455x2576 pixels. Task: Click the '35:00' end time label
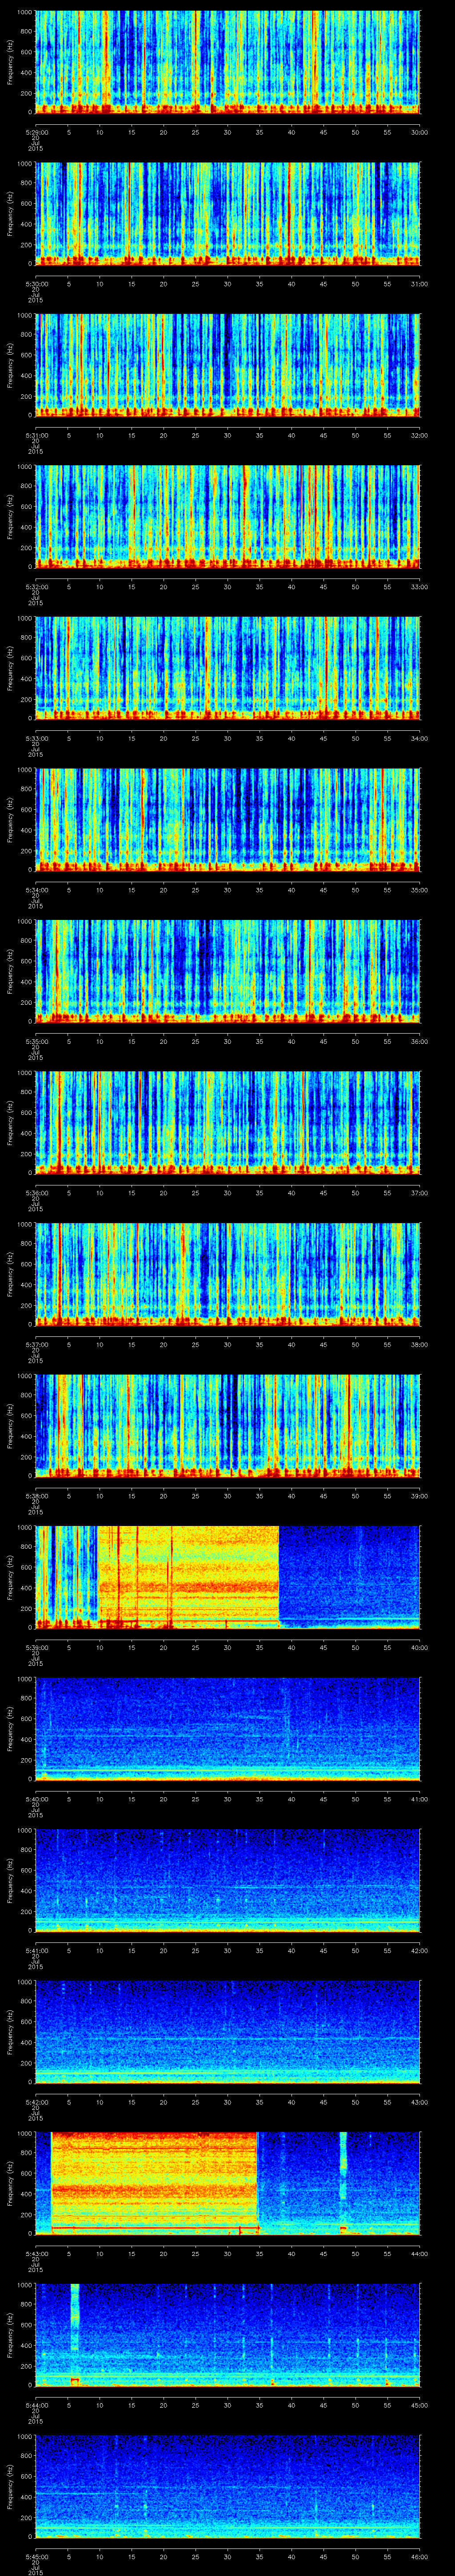coord(420,890)
